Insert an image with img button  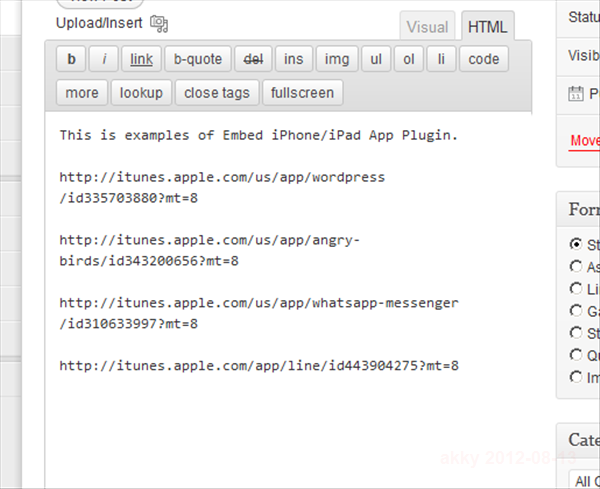337,59
